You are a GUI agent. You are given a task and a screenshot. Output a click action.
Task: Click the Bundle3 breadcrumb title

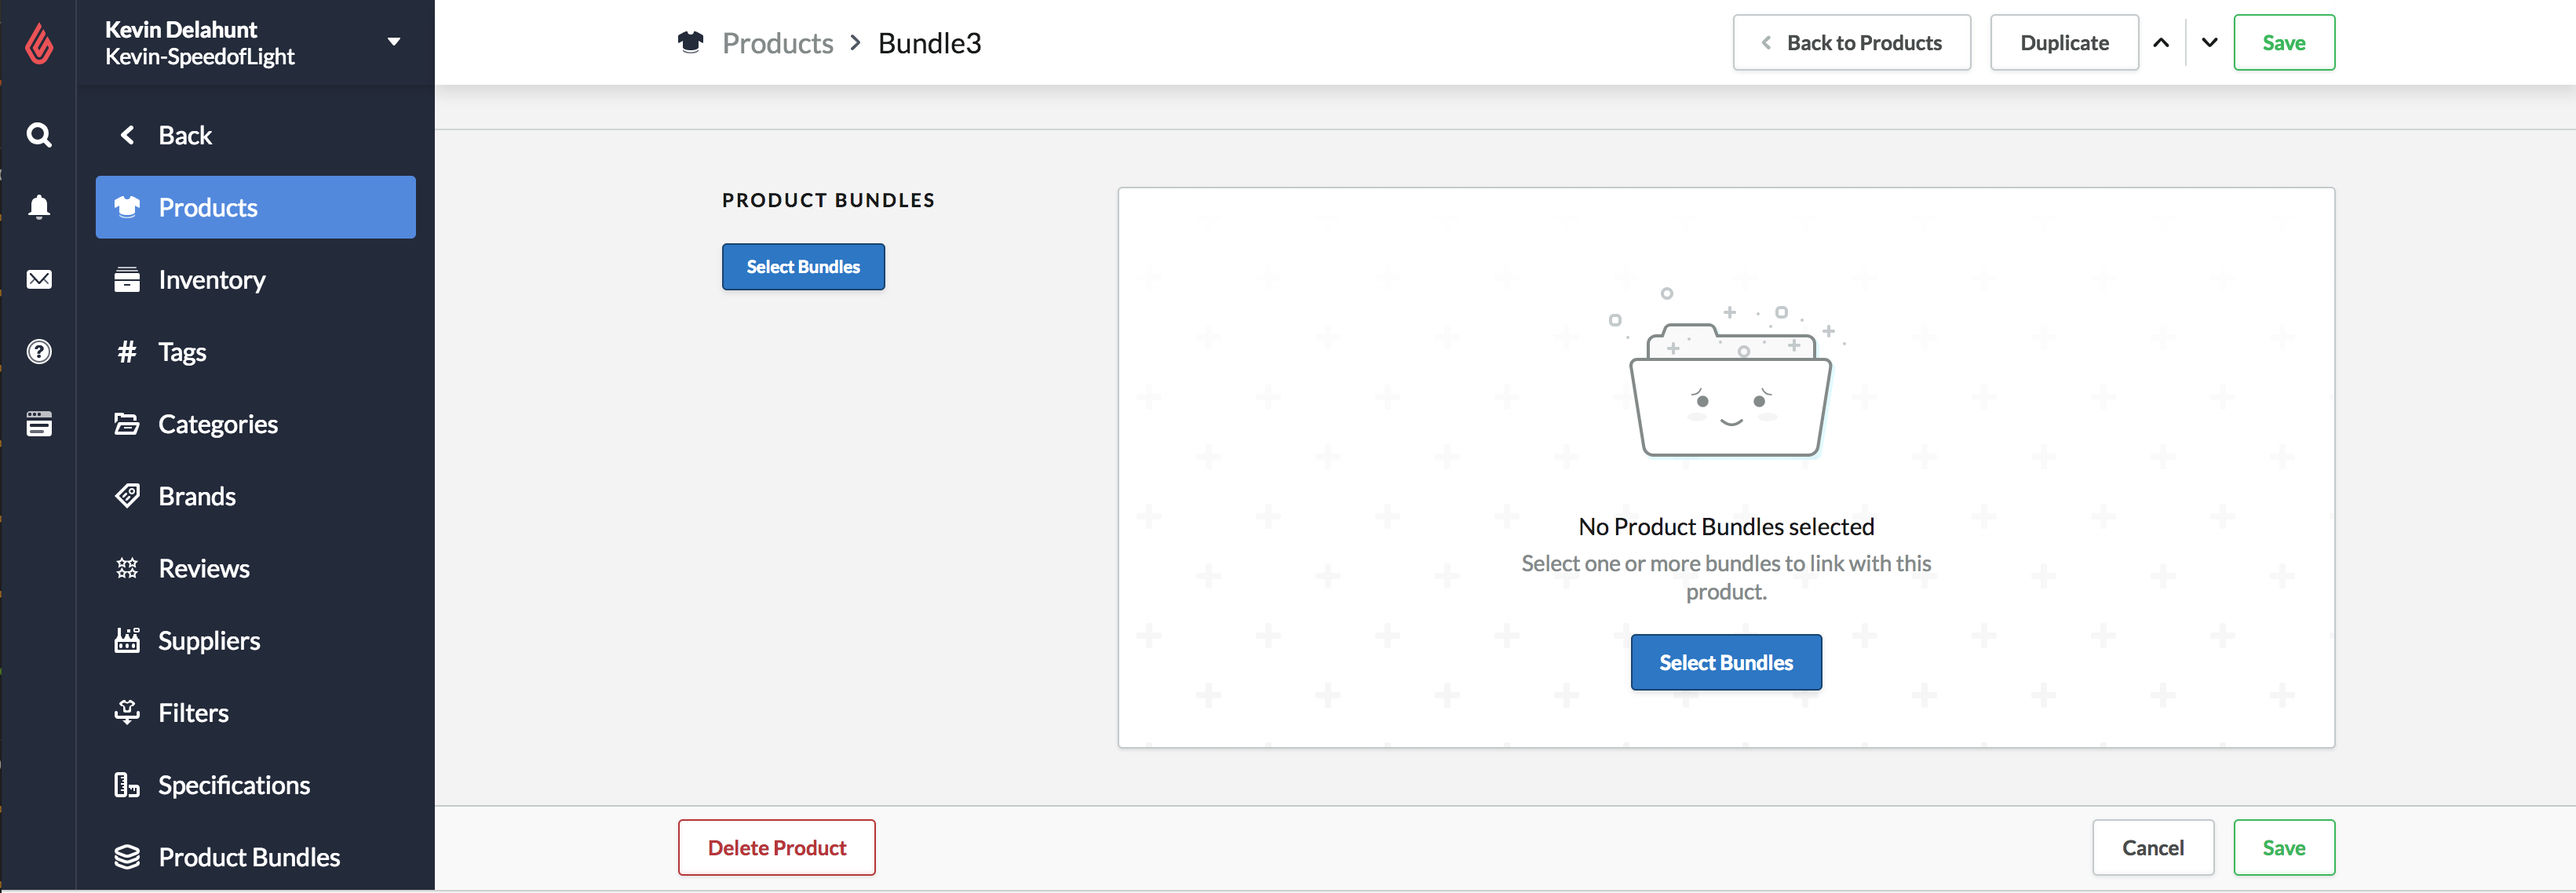point(929,43)
